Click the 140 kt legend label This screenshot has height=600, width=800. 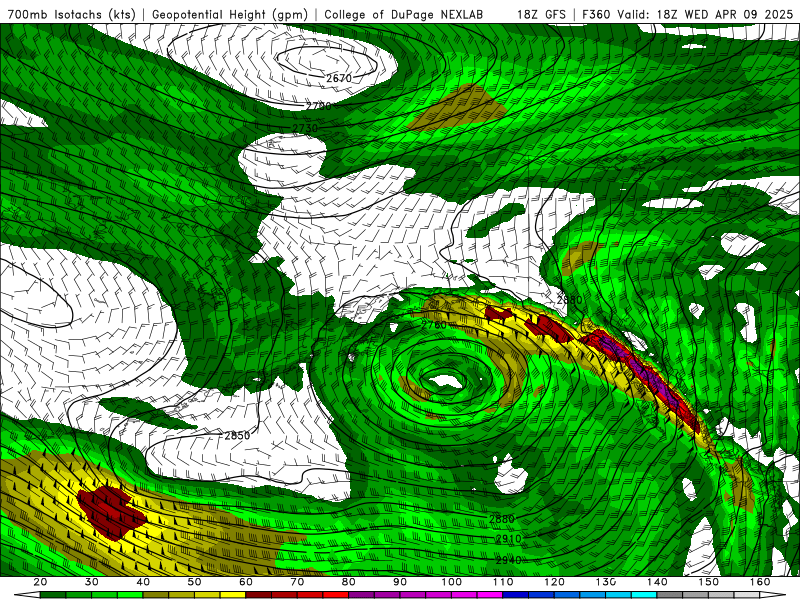657,582
